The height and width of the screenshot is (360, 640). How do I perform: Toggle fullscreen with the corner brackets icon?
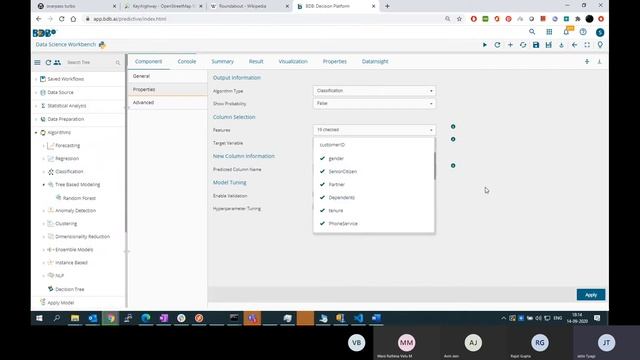587,45
